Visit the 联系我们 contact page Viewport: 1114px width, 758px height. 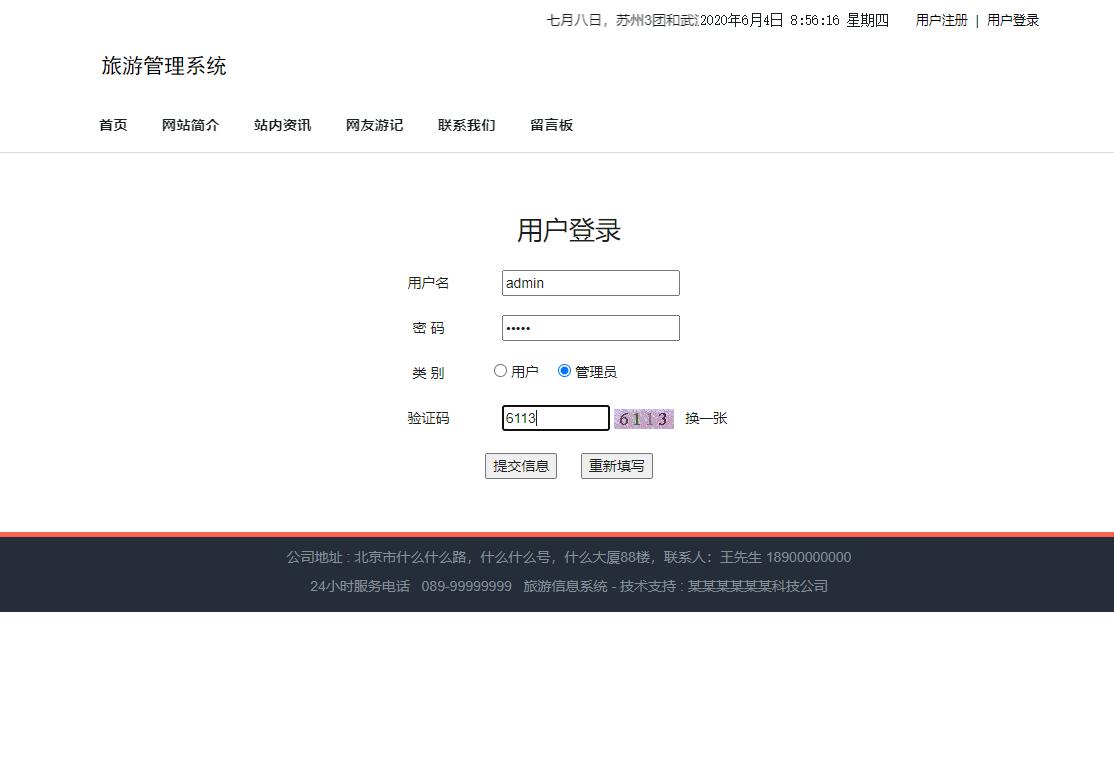coord(466,124)
